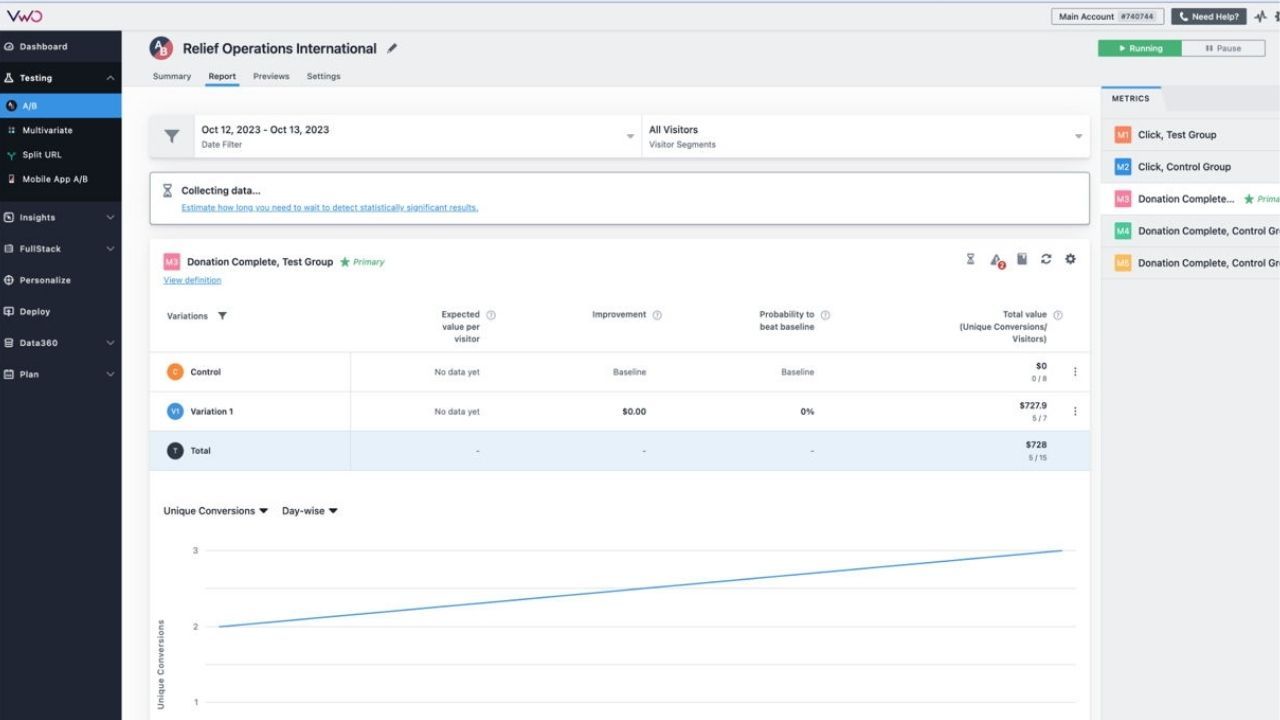Click the Variations filter icon

tap(222, 316)
